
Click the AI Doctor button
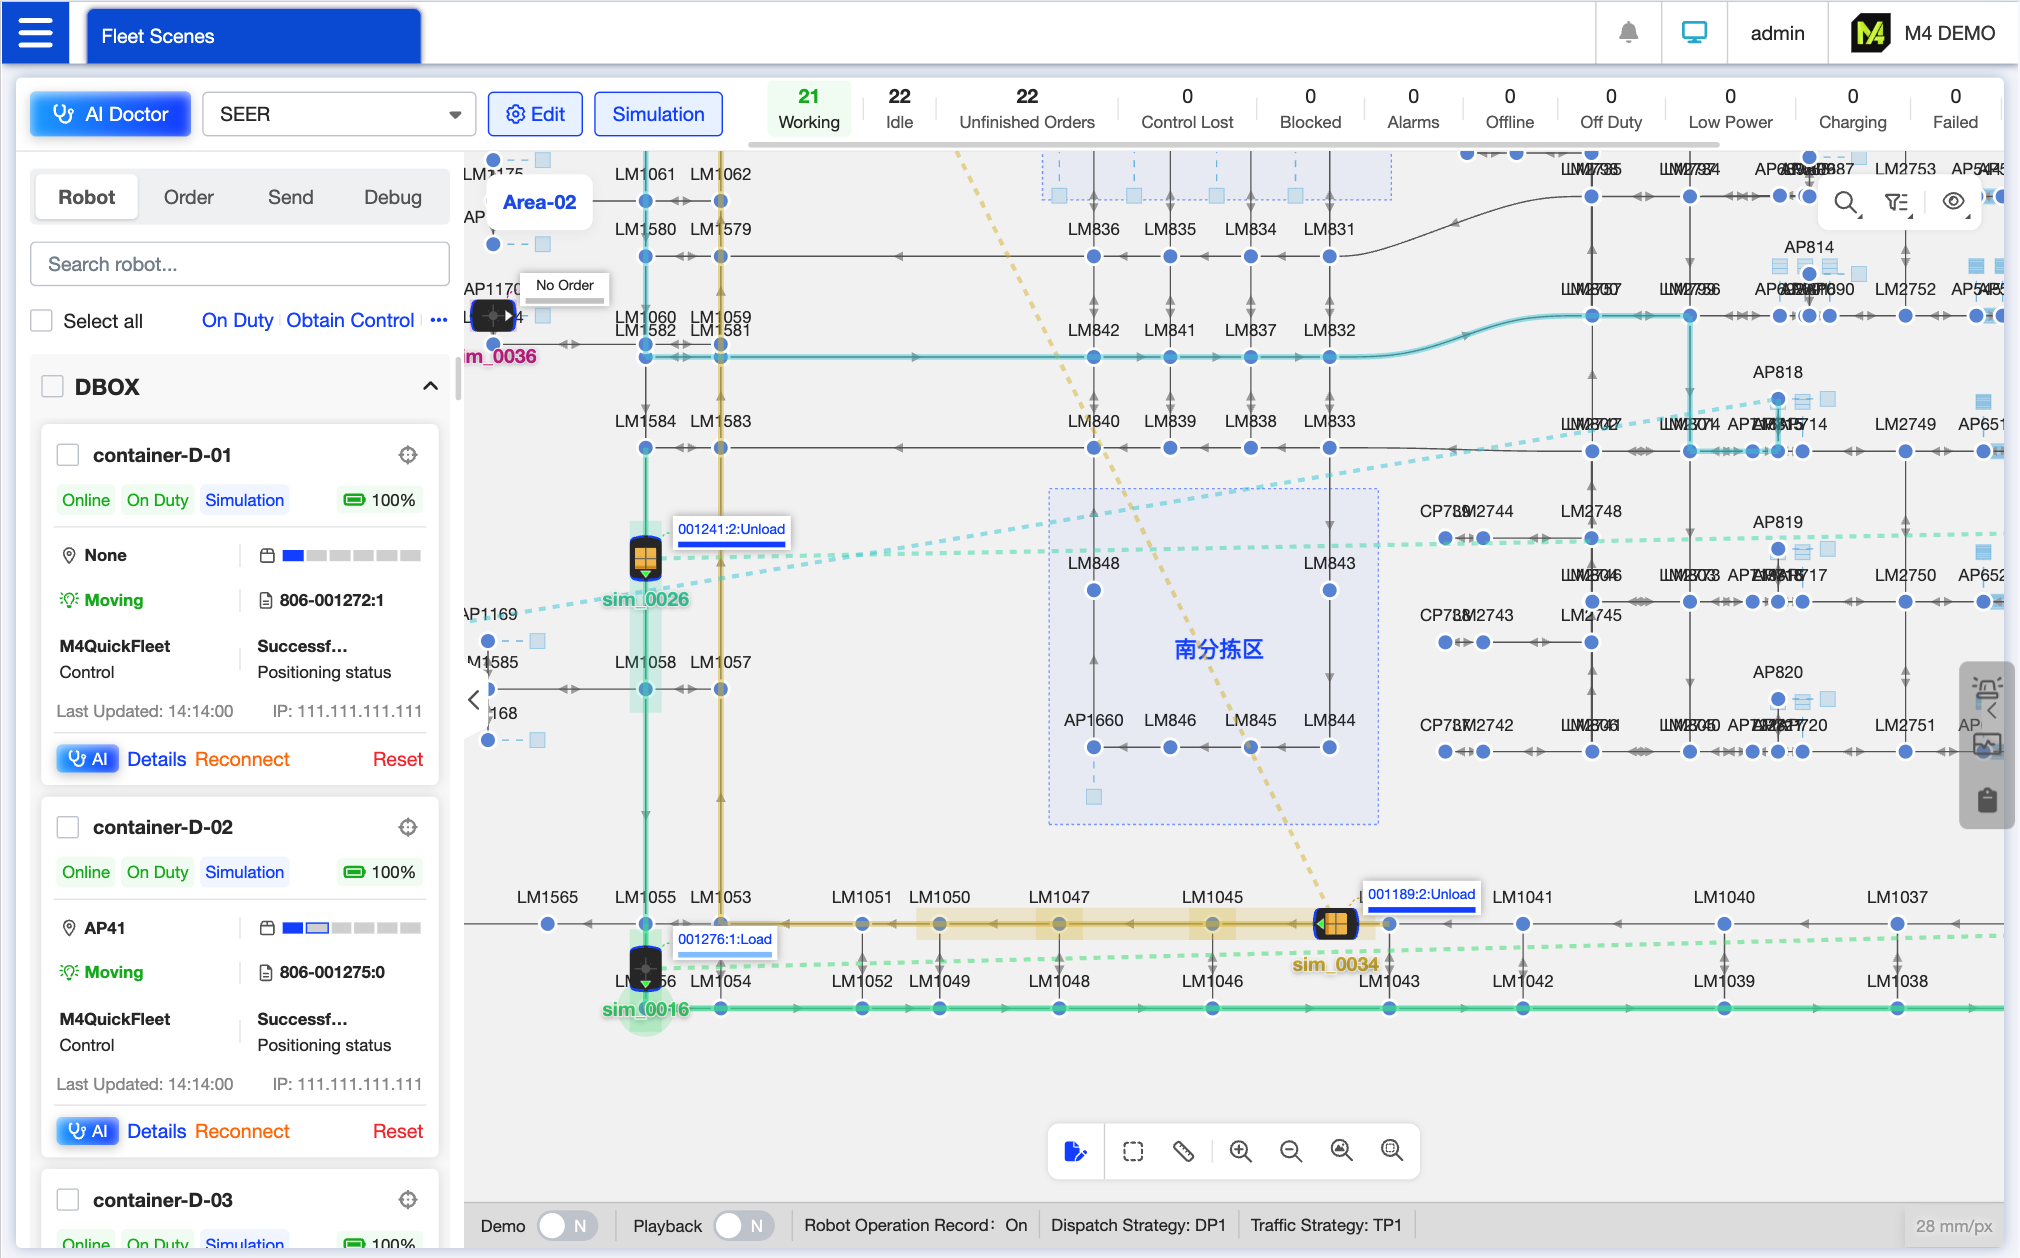coord(110,114)
